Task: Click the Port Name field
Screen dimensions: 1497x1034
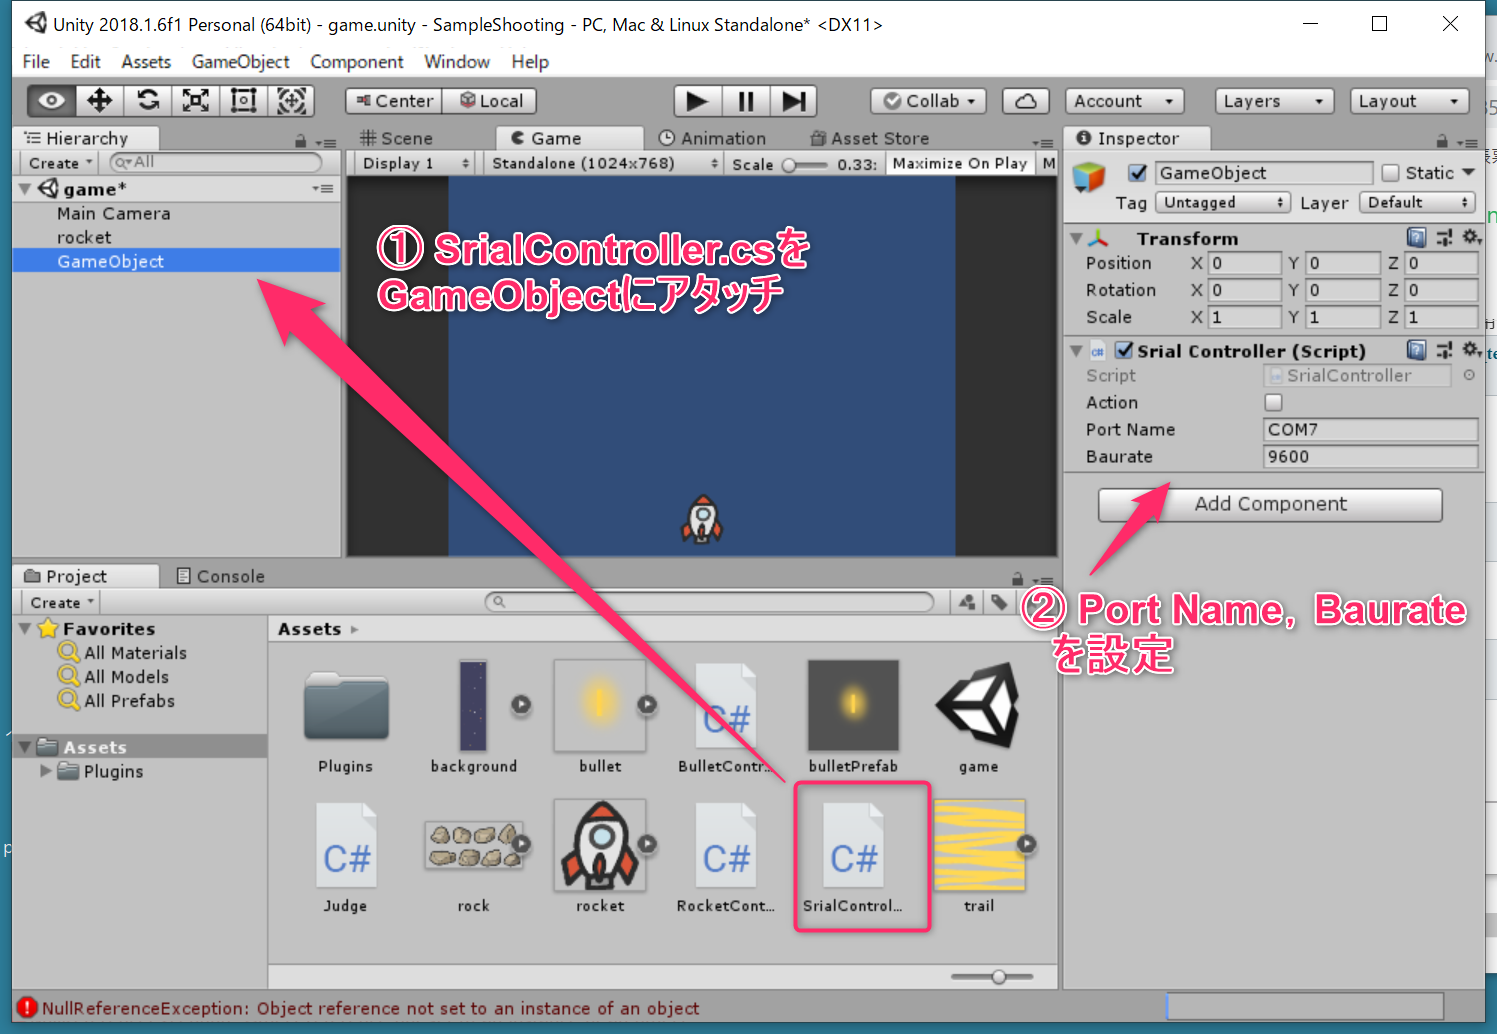Action: (1371, 429)
